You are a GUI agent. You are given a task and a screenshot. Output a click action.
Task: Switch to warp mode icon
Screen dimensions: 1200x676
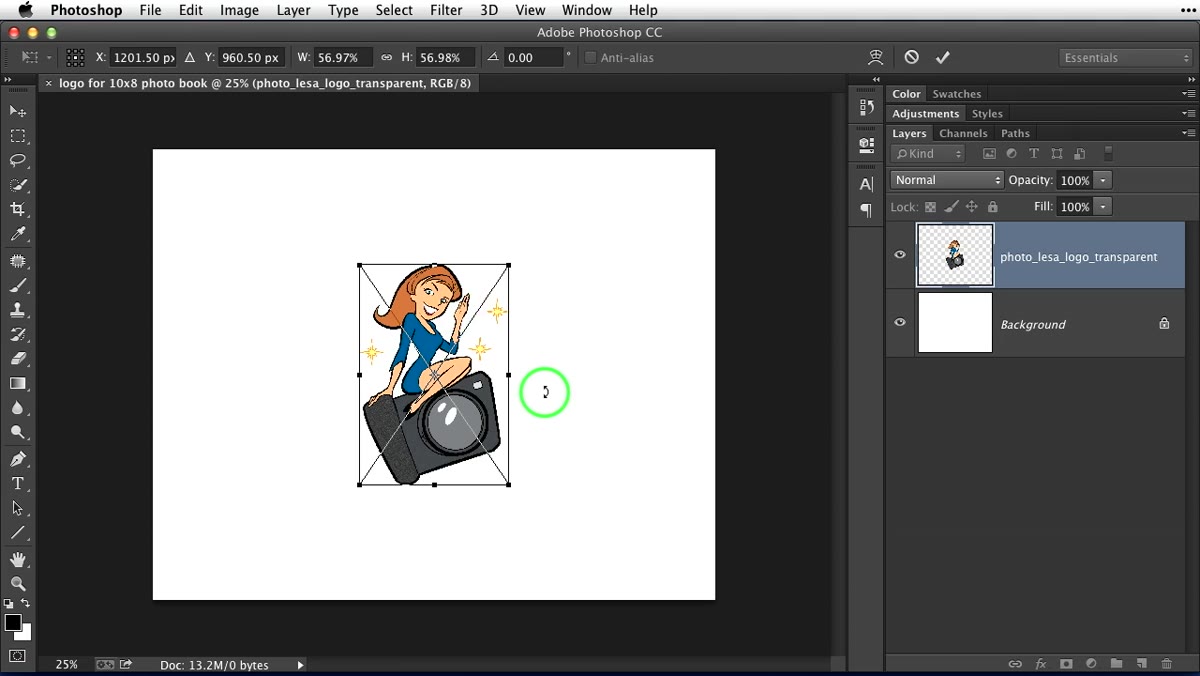[876, 58]
